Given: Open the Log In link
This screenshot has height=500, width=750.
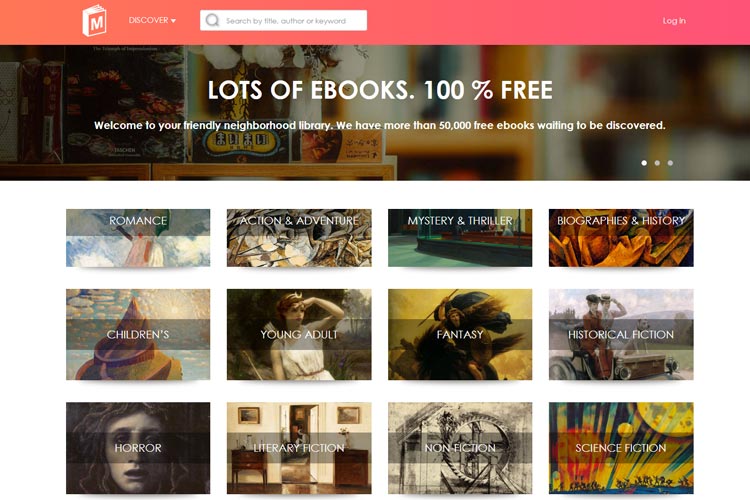Looking at the screenshot, I should pos(674,21).
